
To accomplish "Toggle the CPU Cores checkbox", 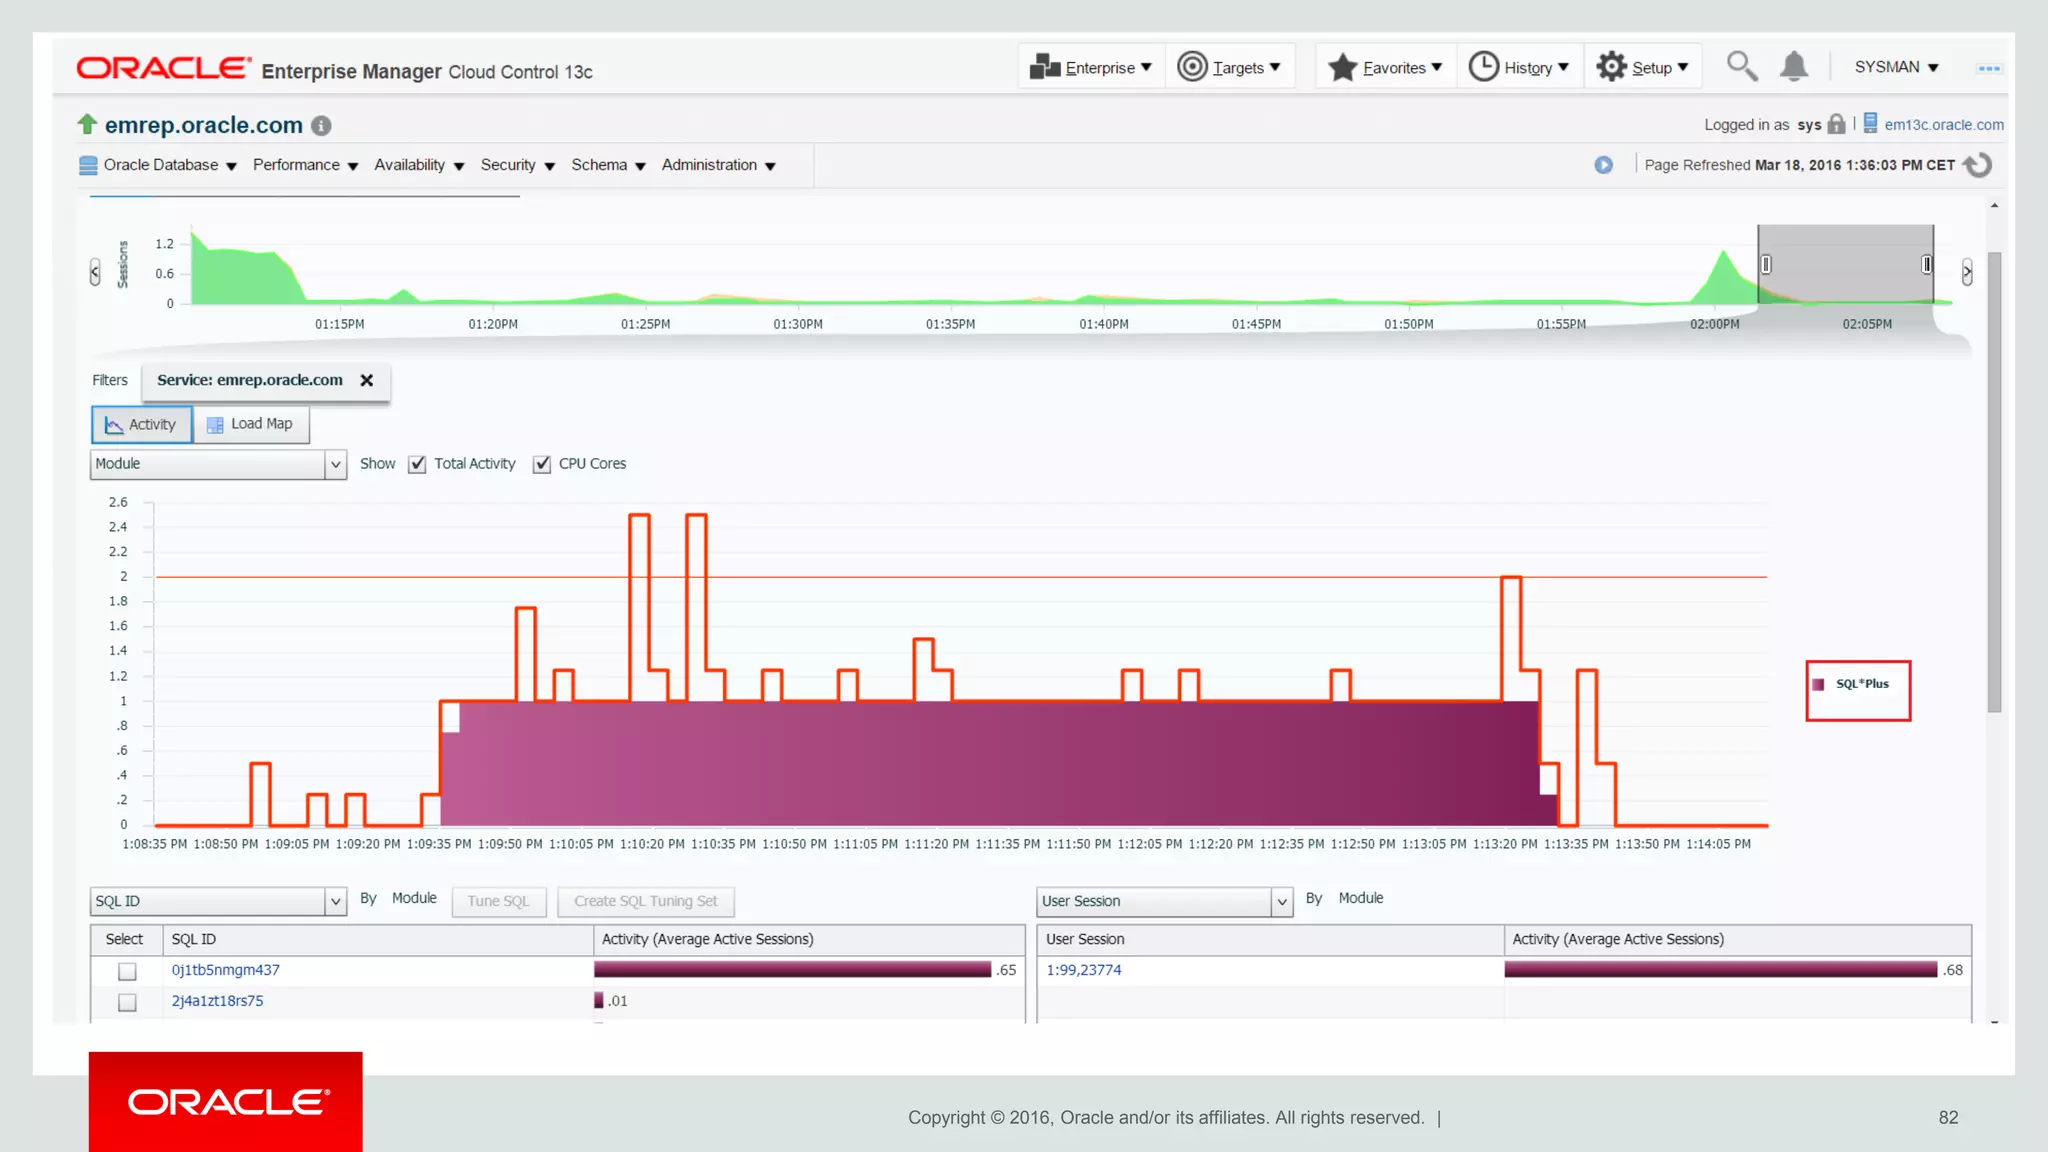I will point(542,464).
